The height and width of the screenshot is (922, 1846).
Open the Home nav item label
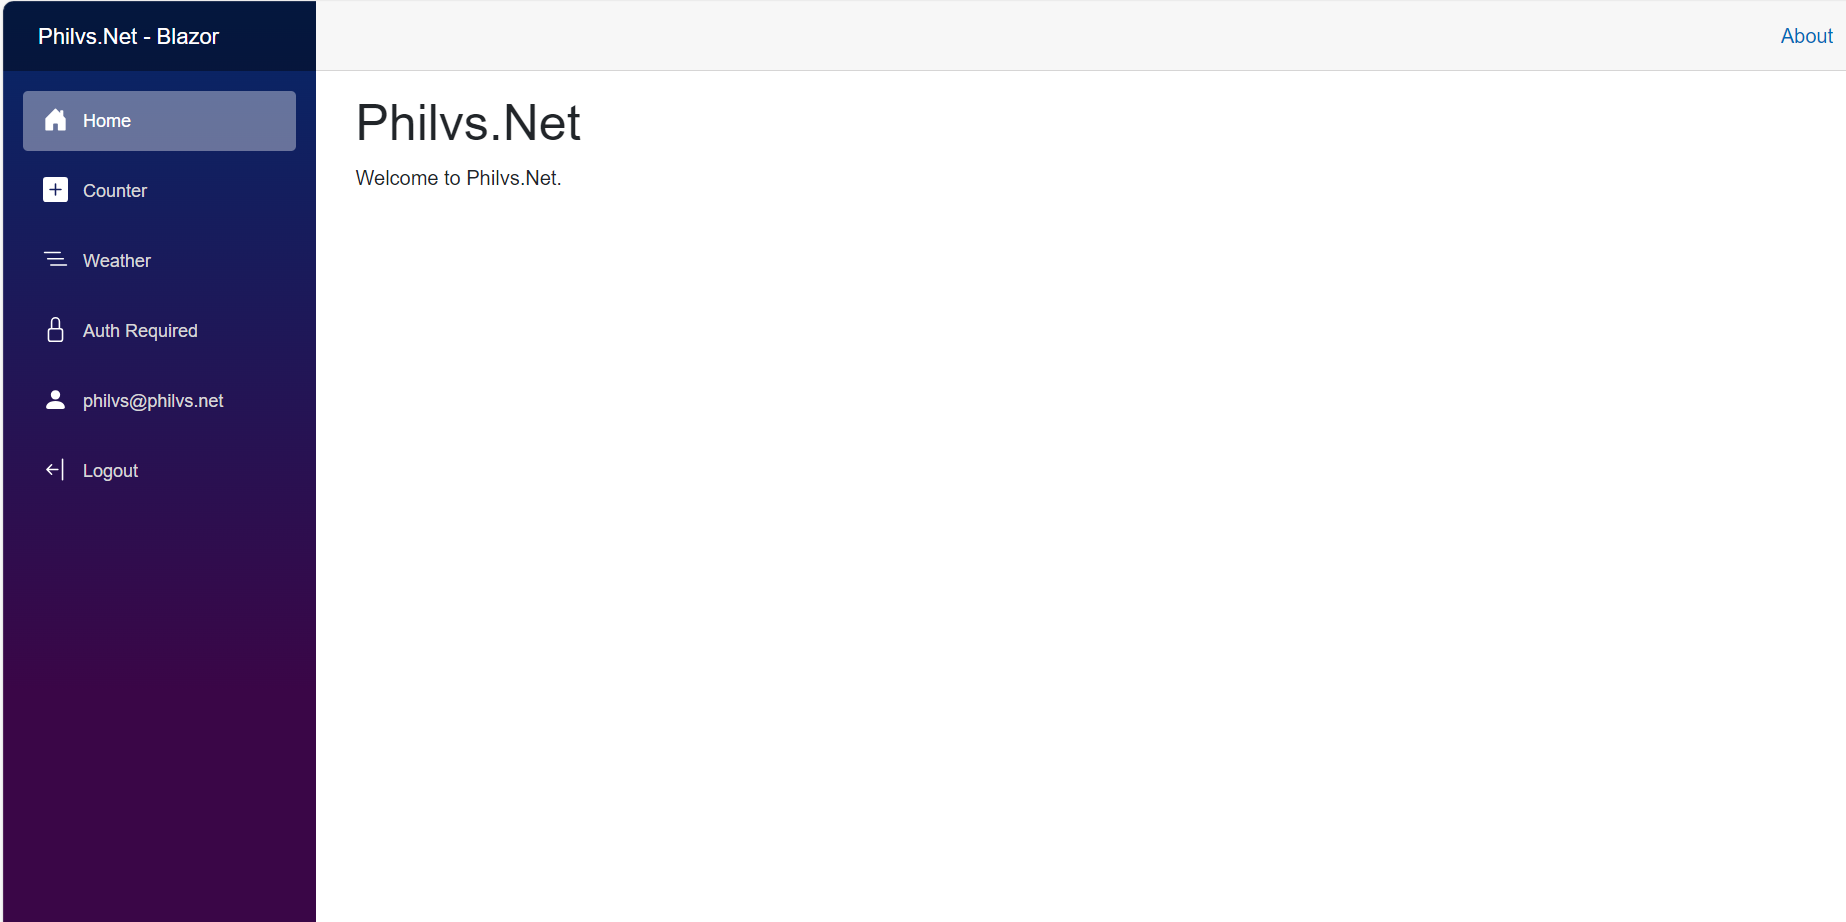[107, 121]
